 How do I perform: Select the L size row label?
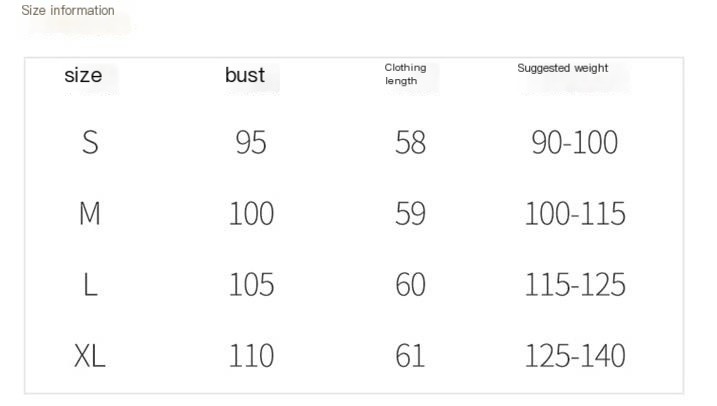coord(90,285)
